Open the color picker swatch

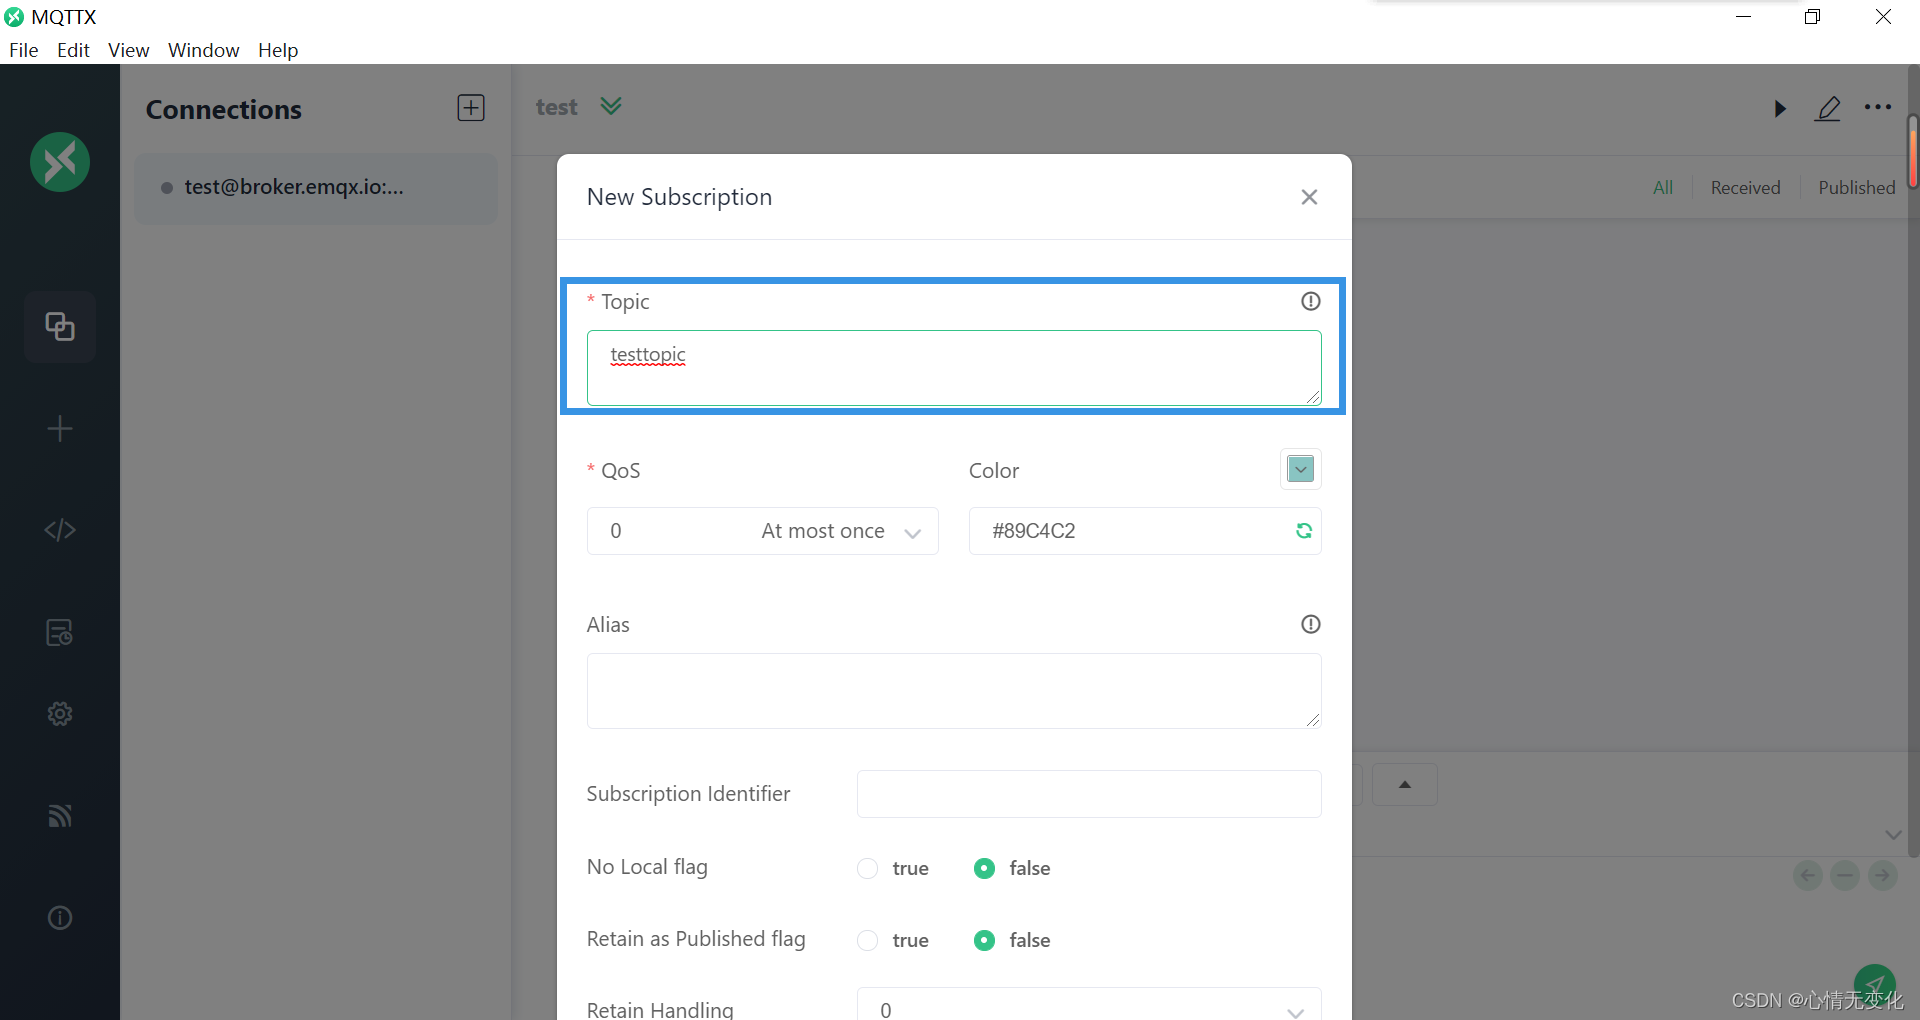point(1301,469)
